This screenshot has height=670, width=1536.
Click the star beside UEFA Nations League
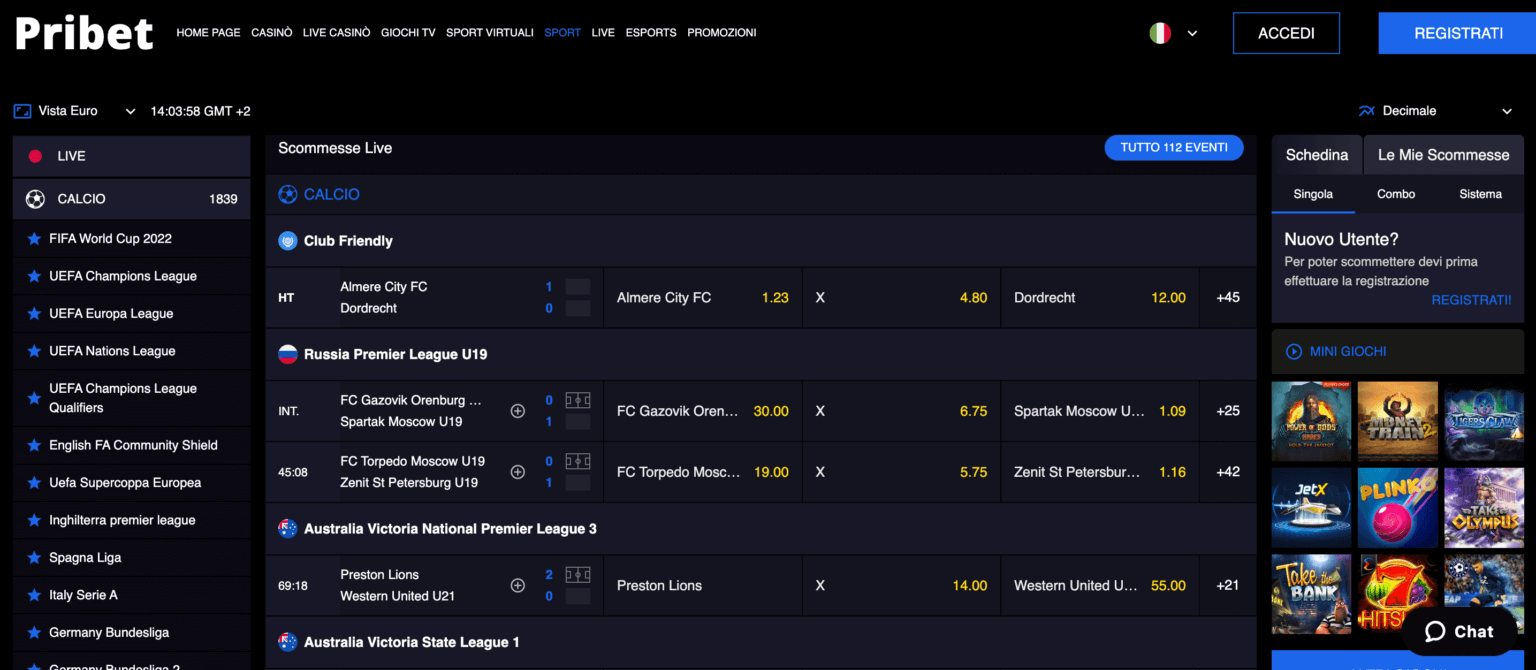click(x=34, y=351)
